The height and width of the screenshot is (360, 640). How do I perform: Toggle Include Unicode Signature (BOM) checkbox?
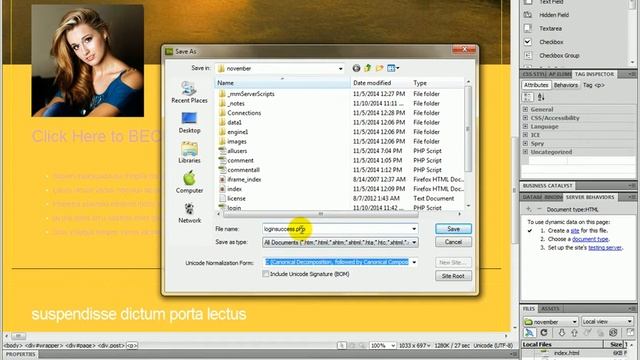266,274
